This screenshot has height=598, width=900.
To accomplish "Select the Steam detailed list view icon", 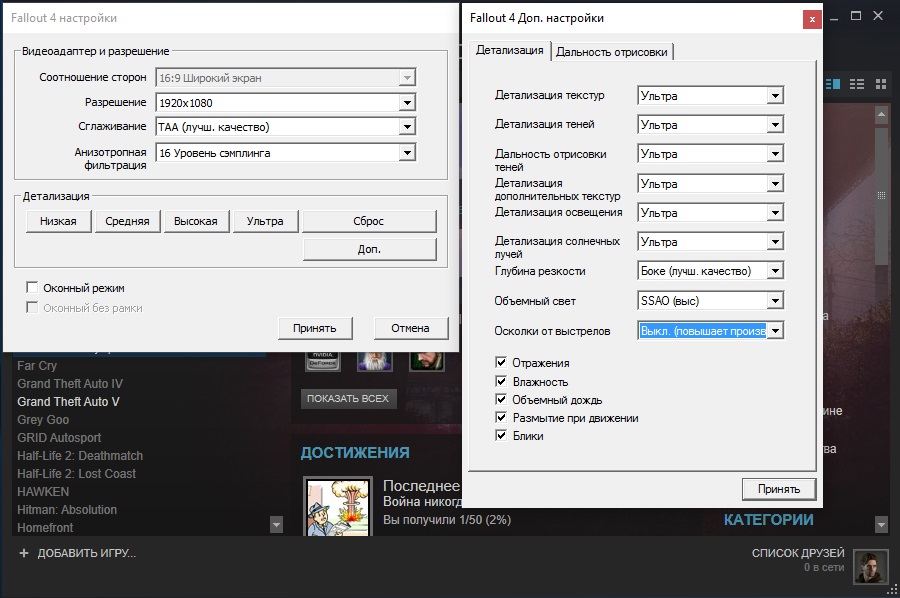I will tap(833, 84).
